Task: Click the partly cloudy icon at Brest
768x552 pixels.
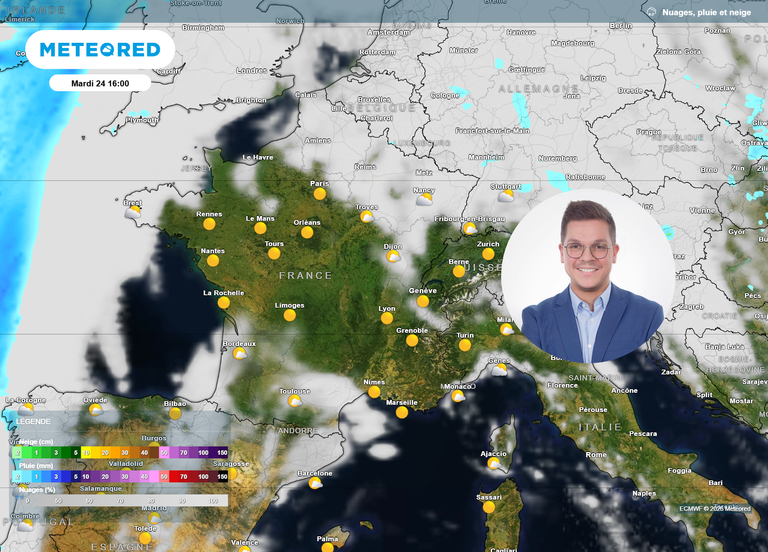Action: pos(132,212)
